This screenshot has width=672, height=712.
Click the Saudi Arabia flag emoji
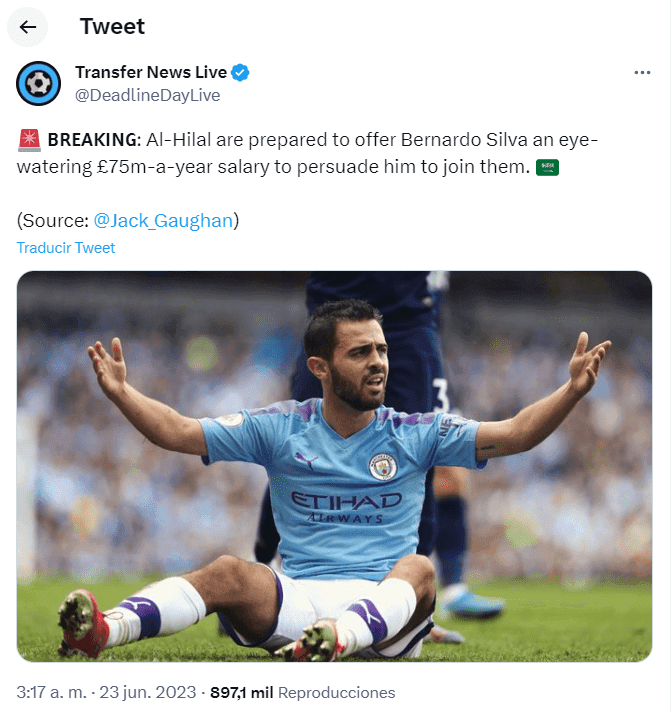click(547, 167)
